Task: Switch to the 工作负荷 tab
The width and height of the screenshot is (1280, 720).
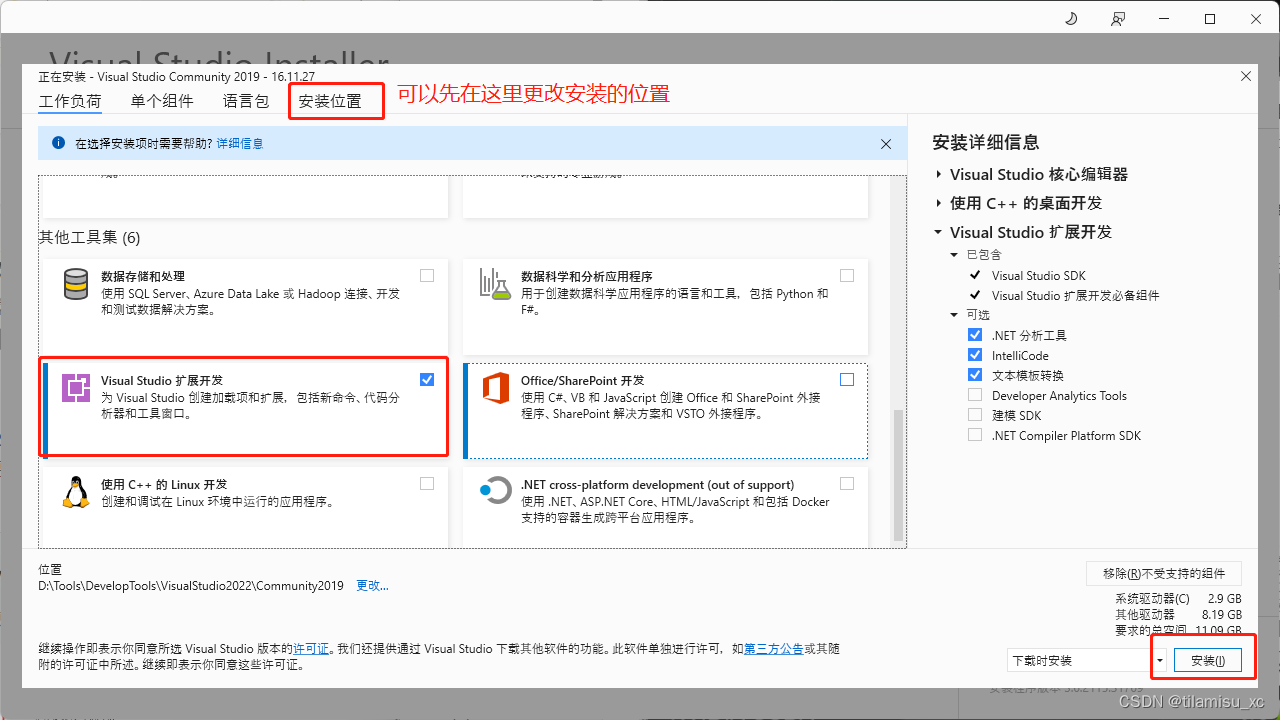Action: click(x=70, y=101)
